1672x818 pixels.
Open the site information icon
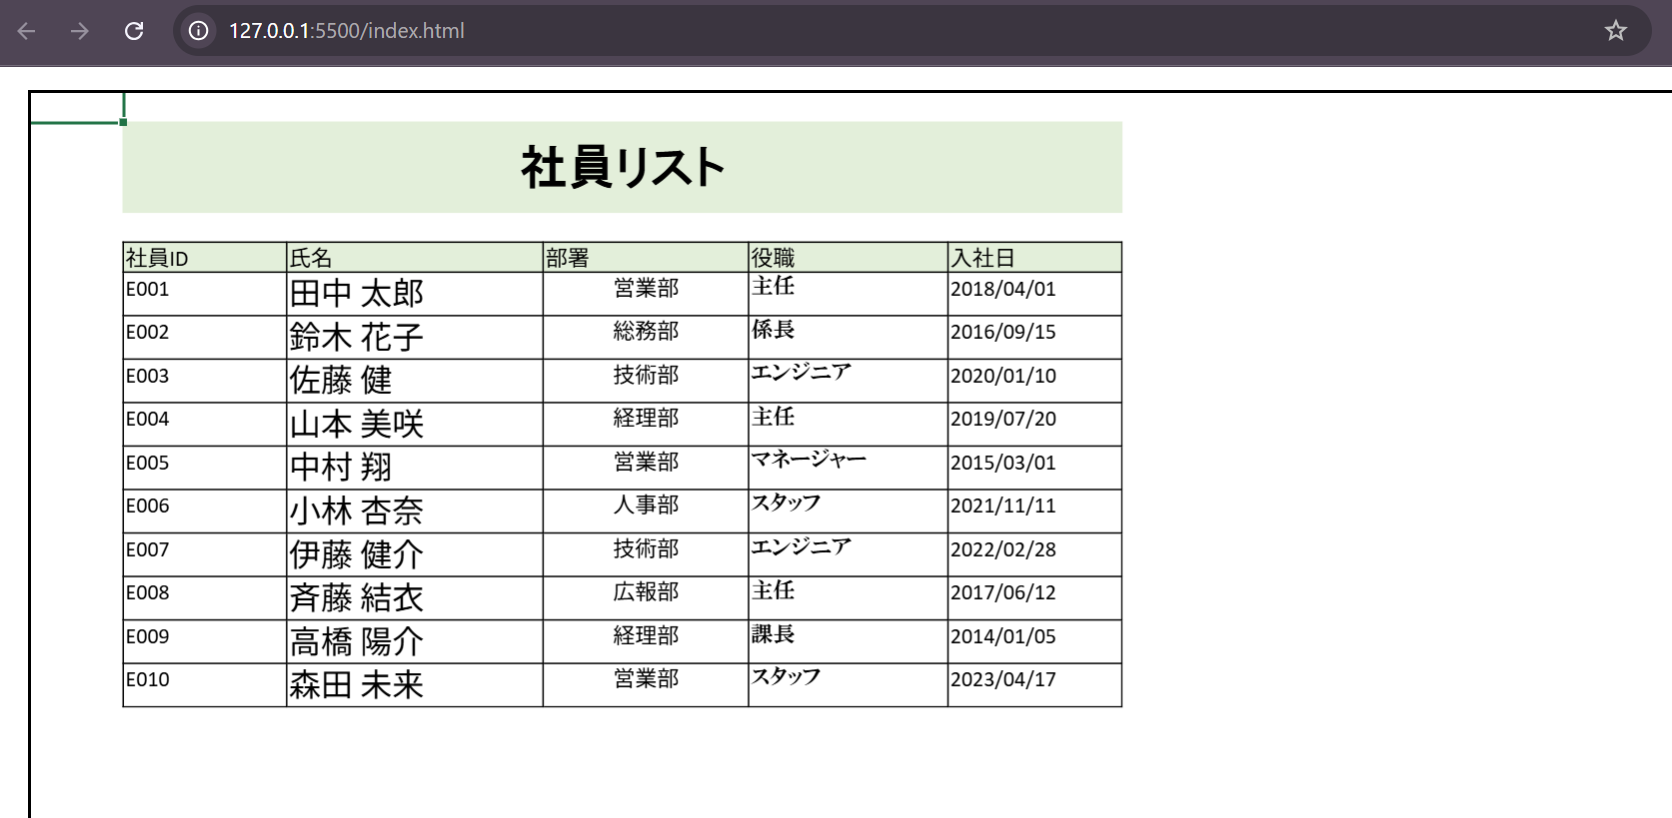tap(199, 31)
